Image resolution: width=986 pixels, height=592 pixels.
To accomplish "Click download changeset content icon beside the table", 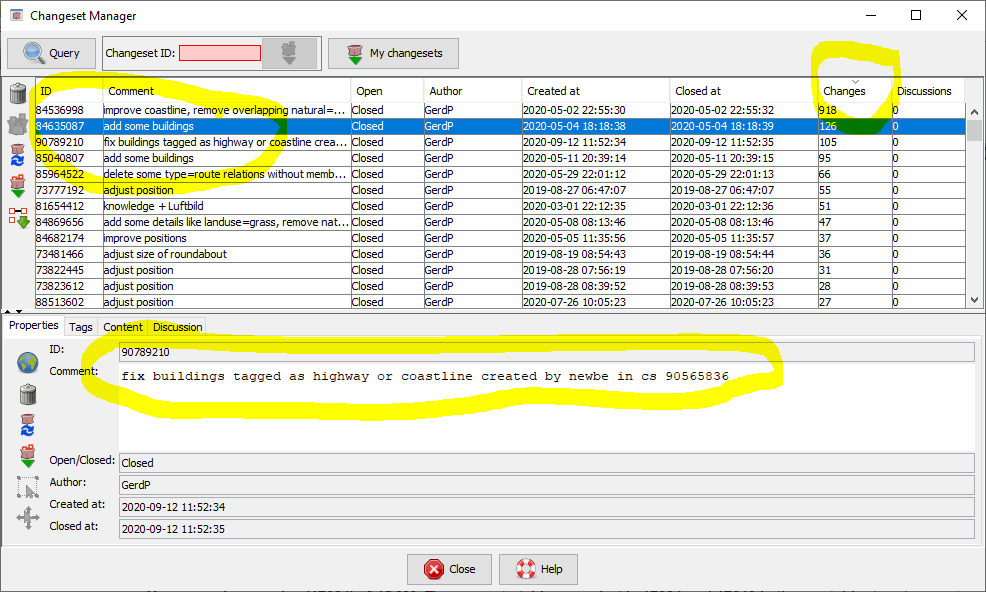I will [x=18, y=186].
